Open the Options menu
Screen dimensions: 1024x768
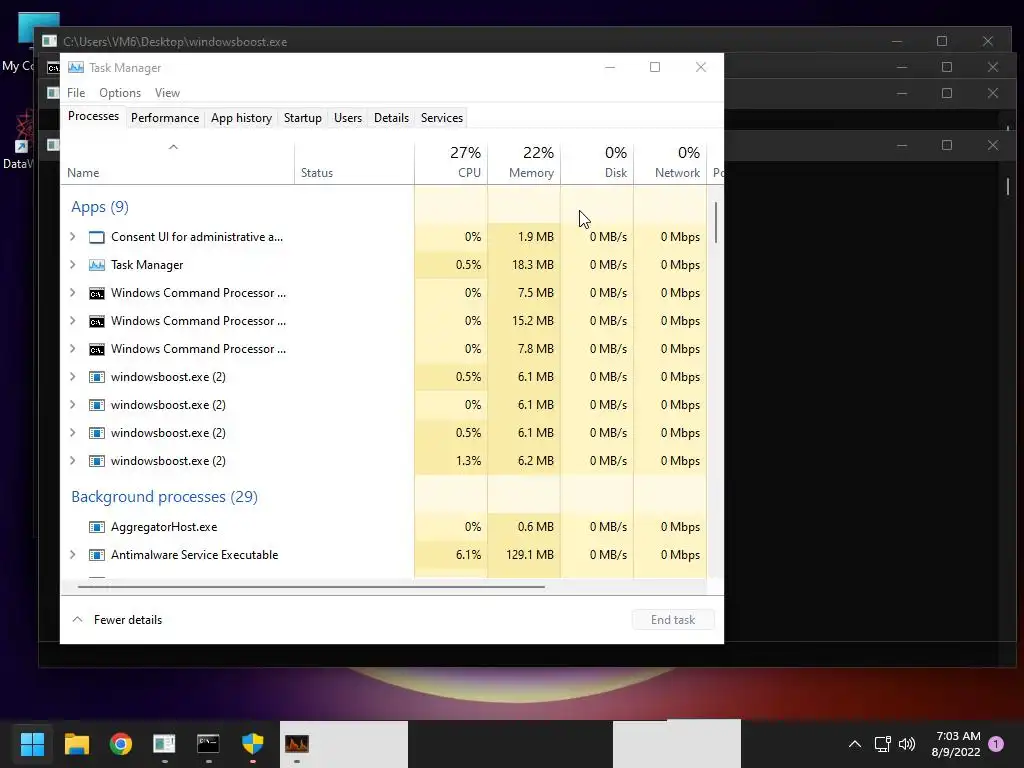tap(120, 93)
